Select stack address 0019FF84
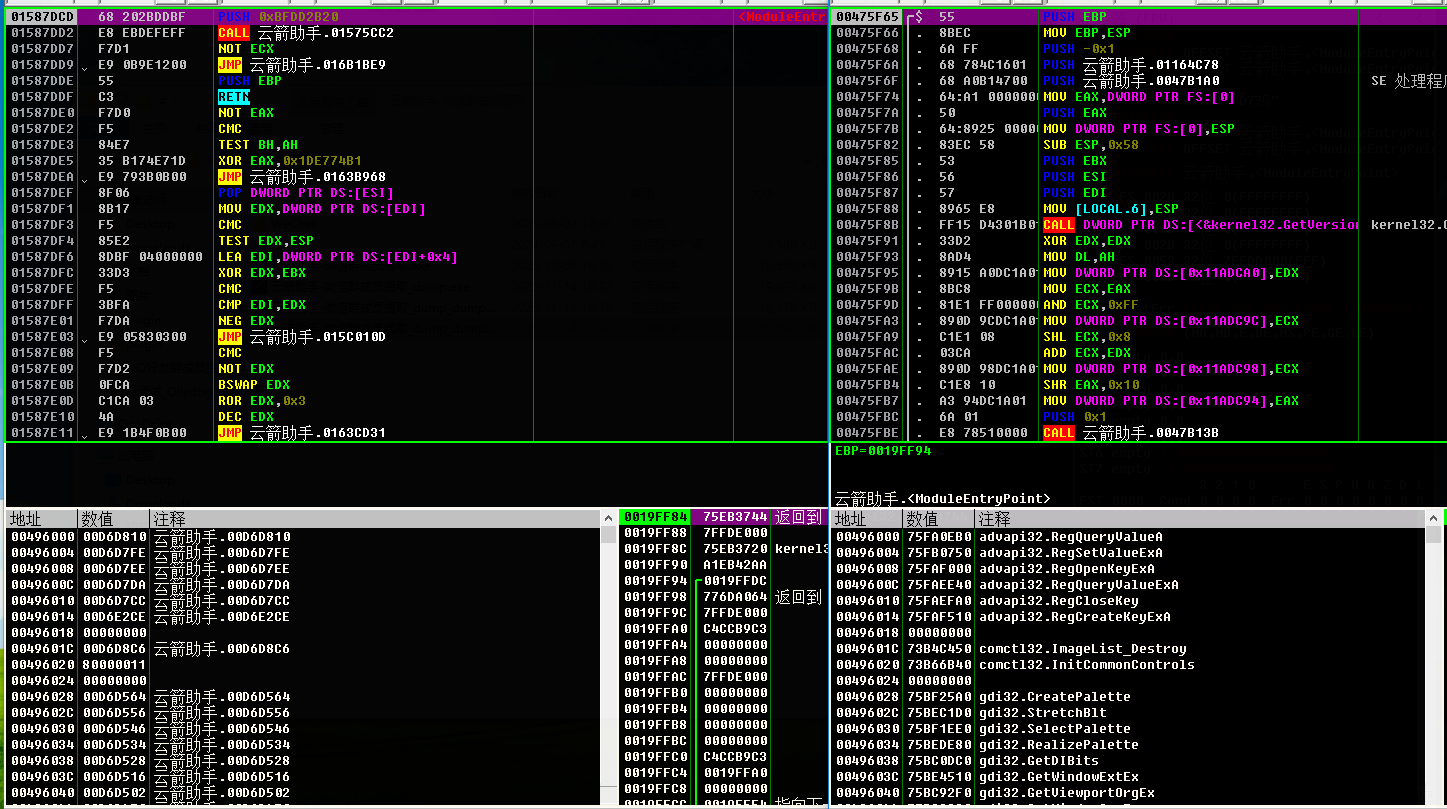 (x=655, y=517)
